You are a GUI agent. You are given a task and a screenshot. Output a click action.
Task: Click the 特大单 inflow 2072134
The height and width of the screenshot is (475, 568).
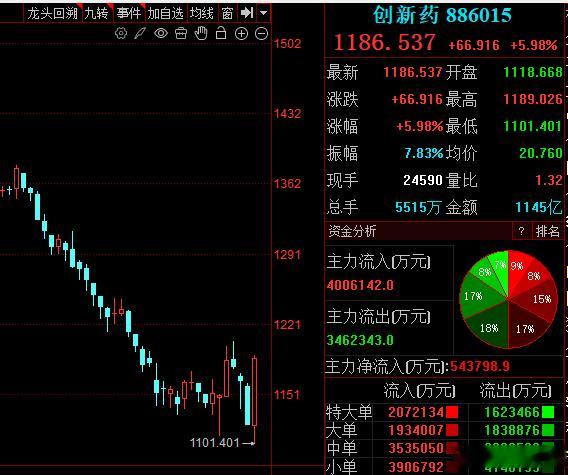tap(416, 412)
